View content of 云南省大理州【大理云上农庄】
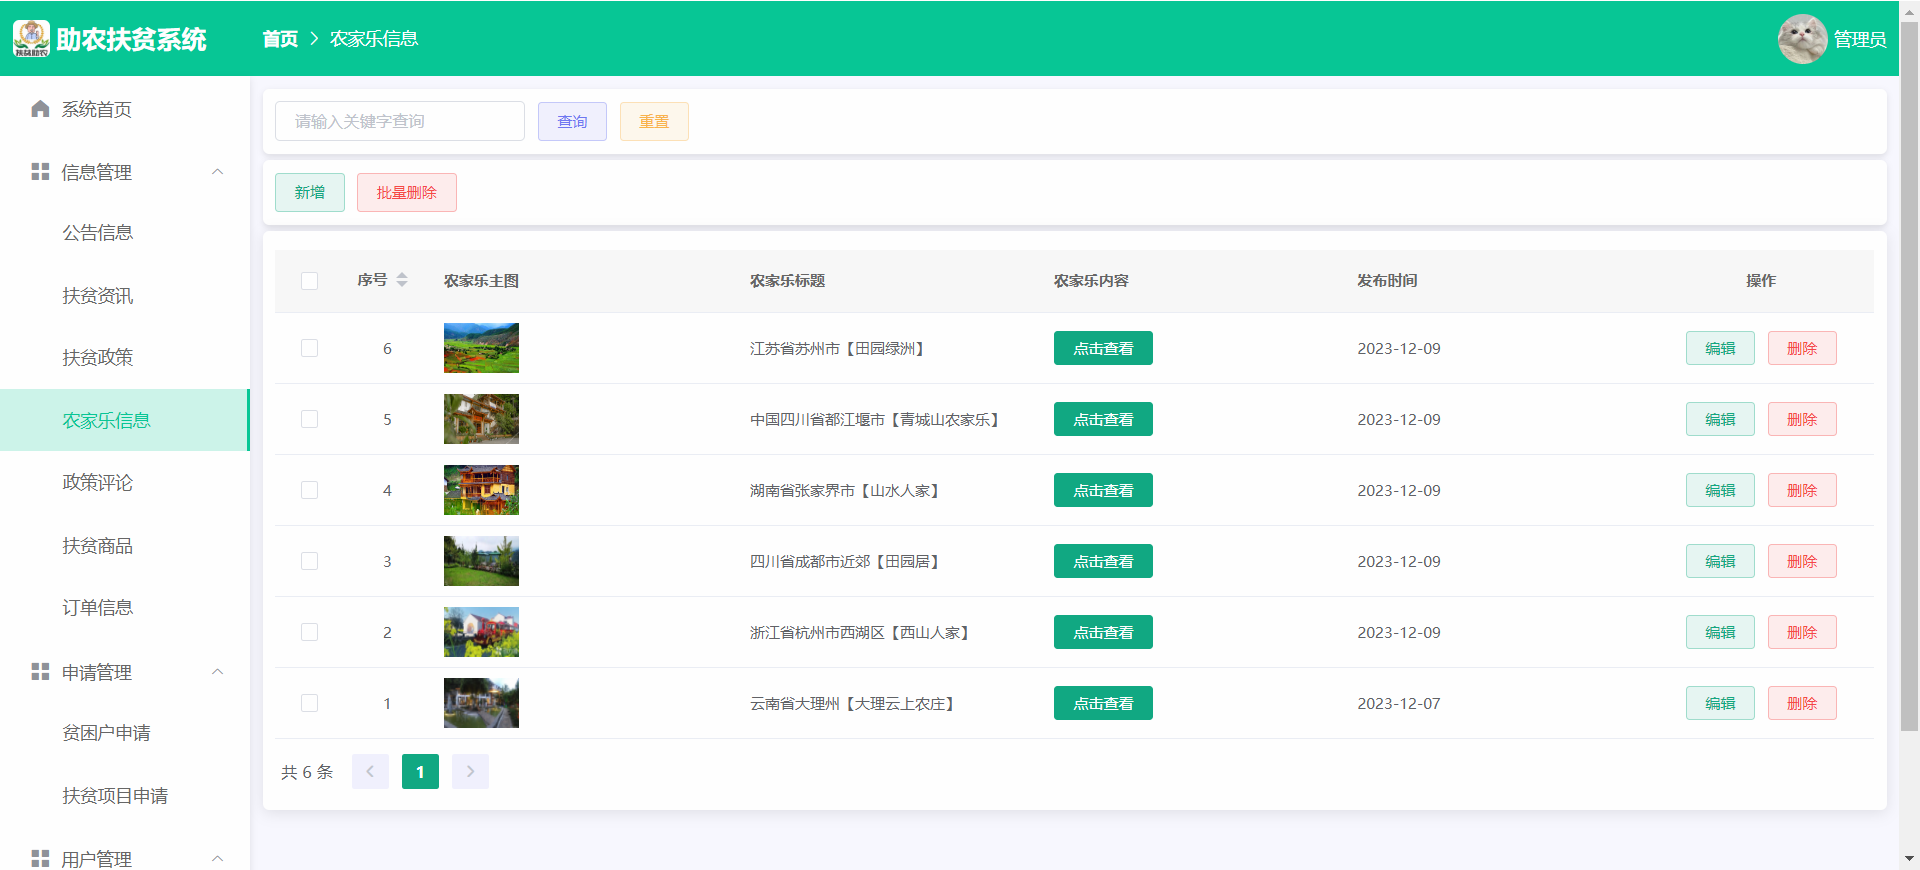1920x870 pixels. tap(1103, 703)
